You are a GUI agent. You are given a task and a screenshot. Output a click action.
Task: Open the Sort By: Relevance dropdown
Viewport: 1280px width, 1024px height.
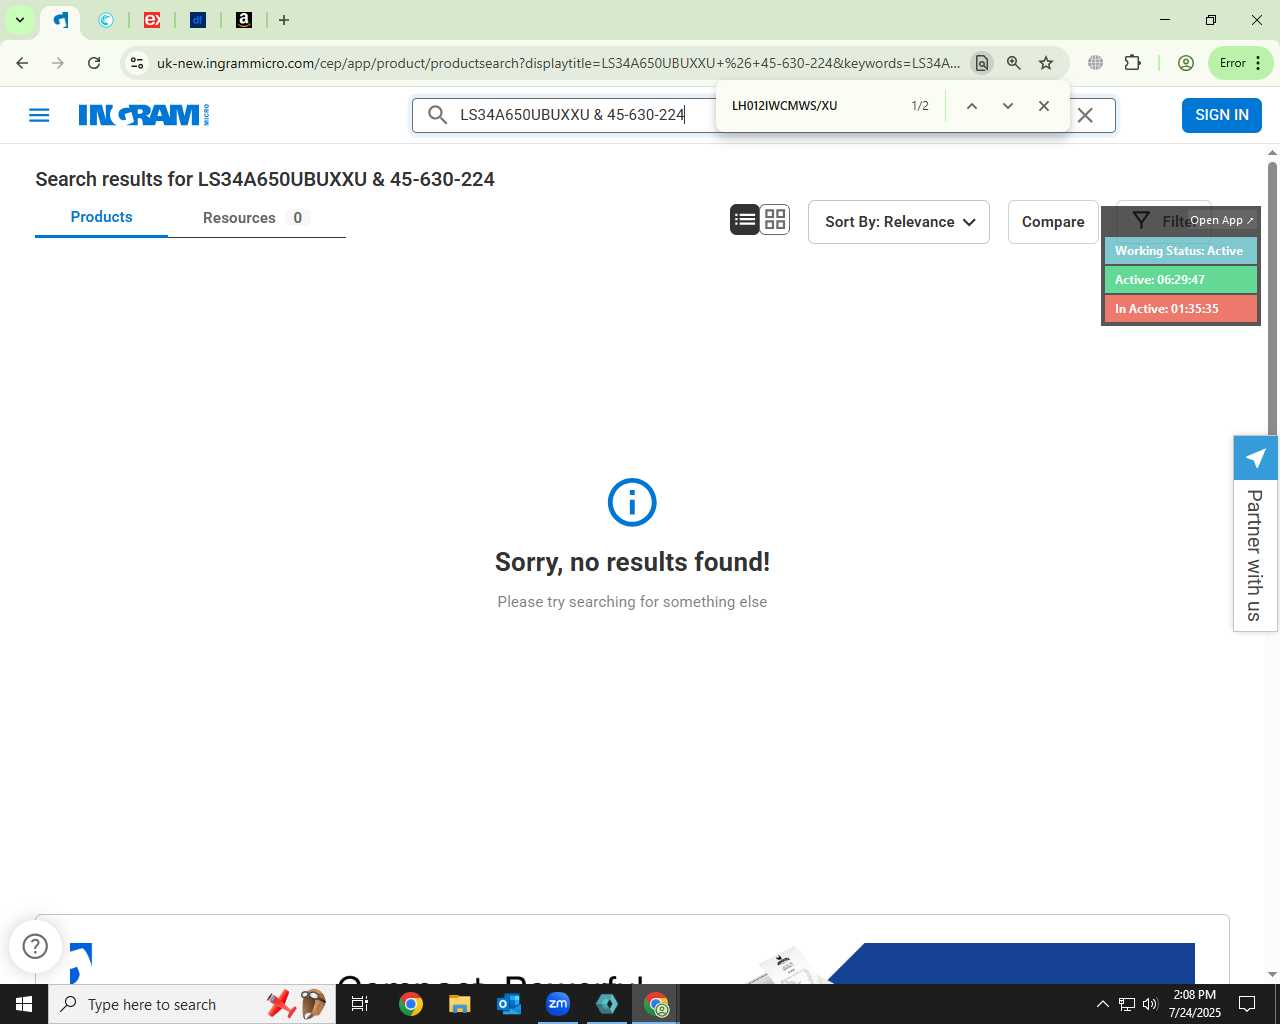(x=899, y=222)
